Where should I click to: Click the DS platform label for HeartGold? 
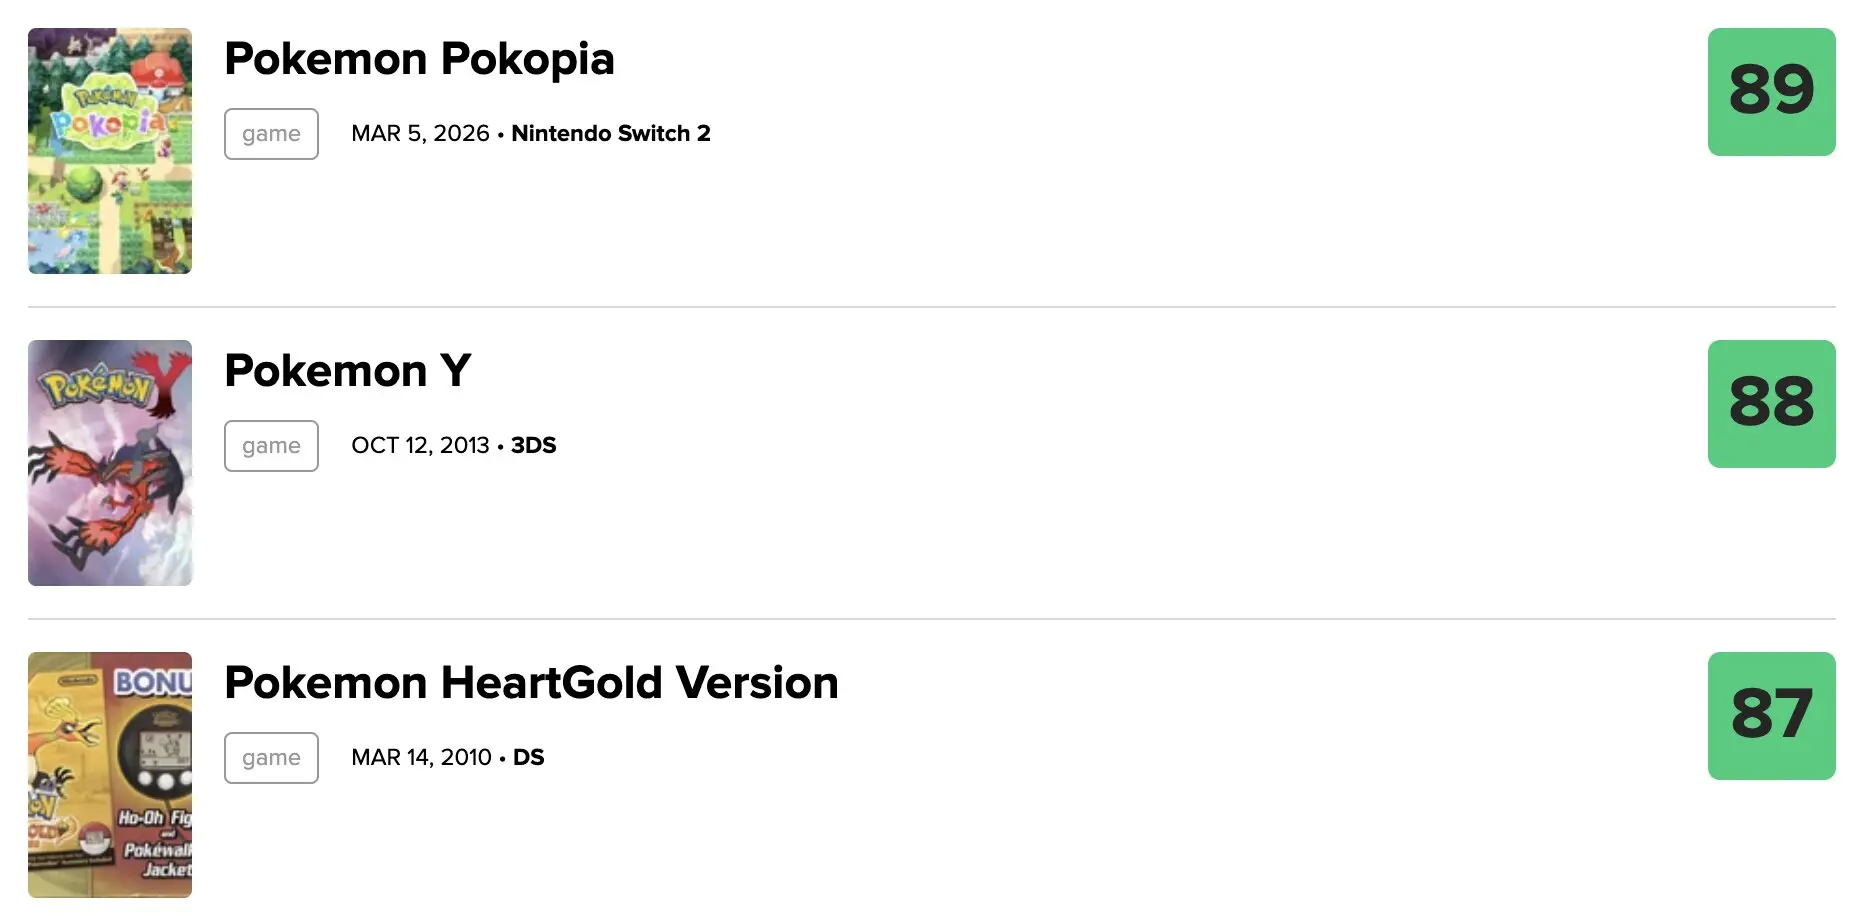[x=529, y=758]
